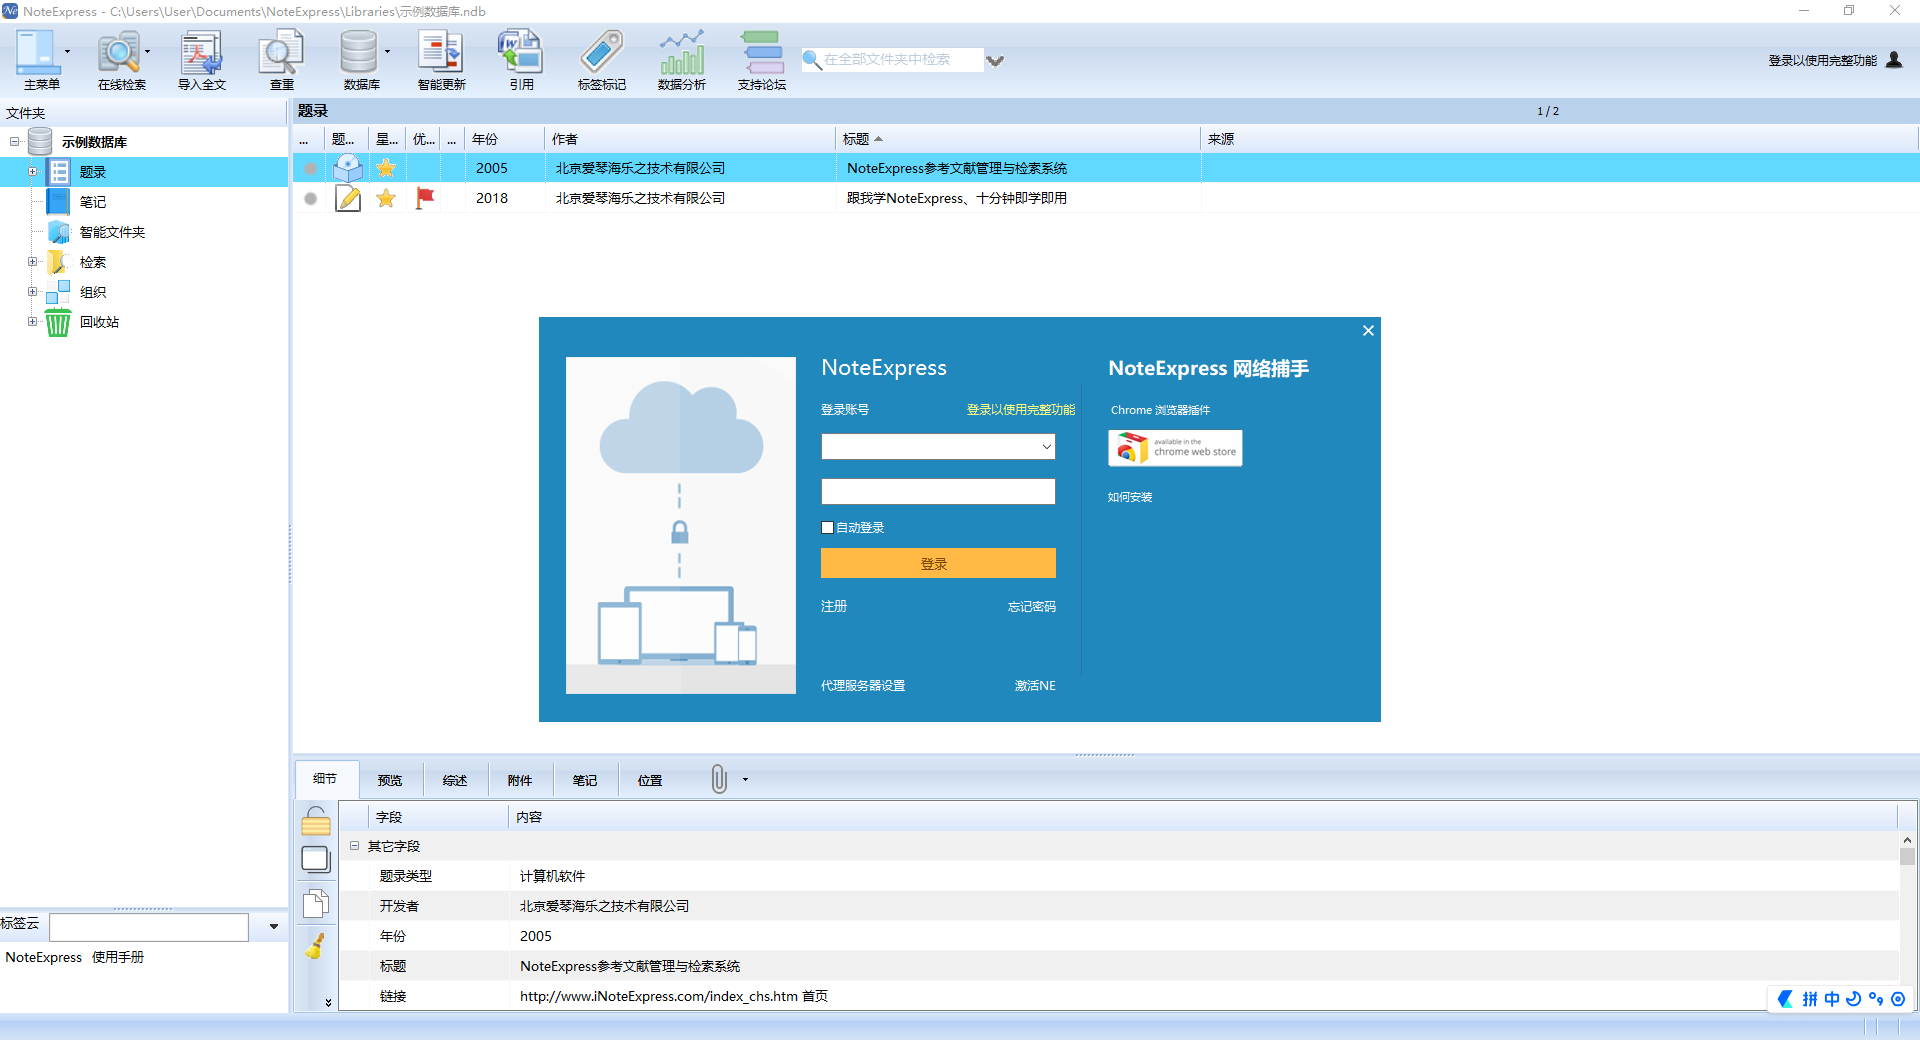Switch to the 预览 preview tab
The image size is (1920, 1040).
point(389,780)
